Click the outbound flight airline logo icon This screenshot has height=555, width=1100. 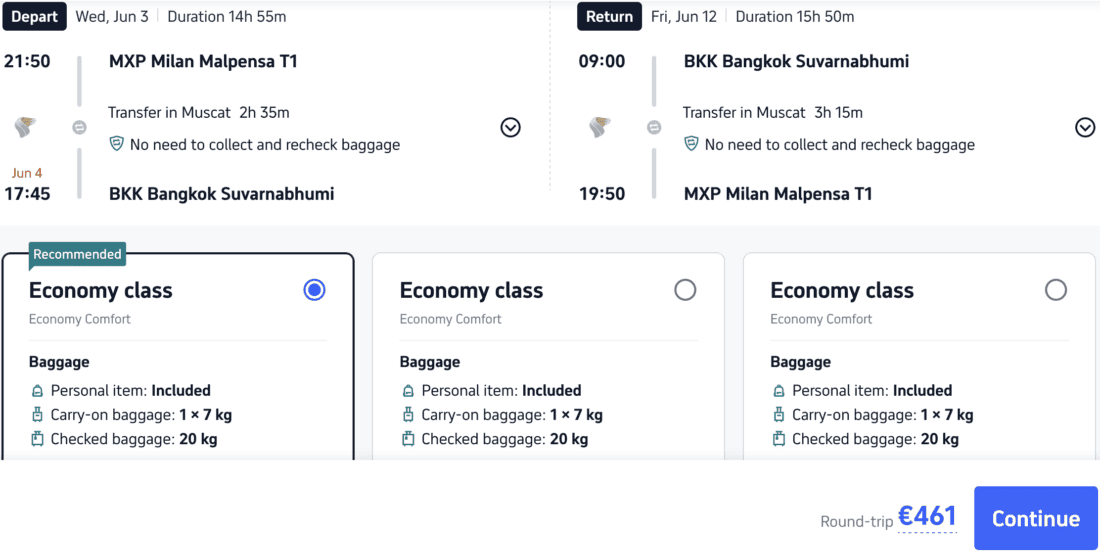[25, 127]
